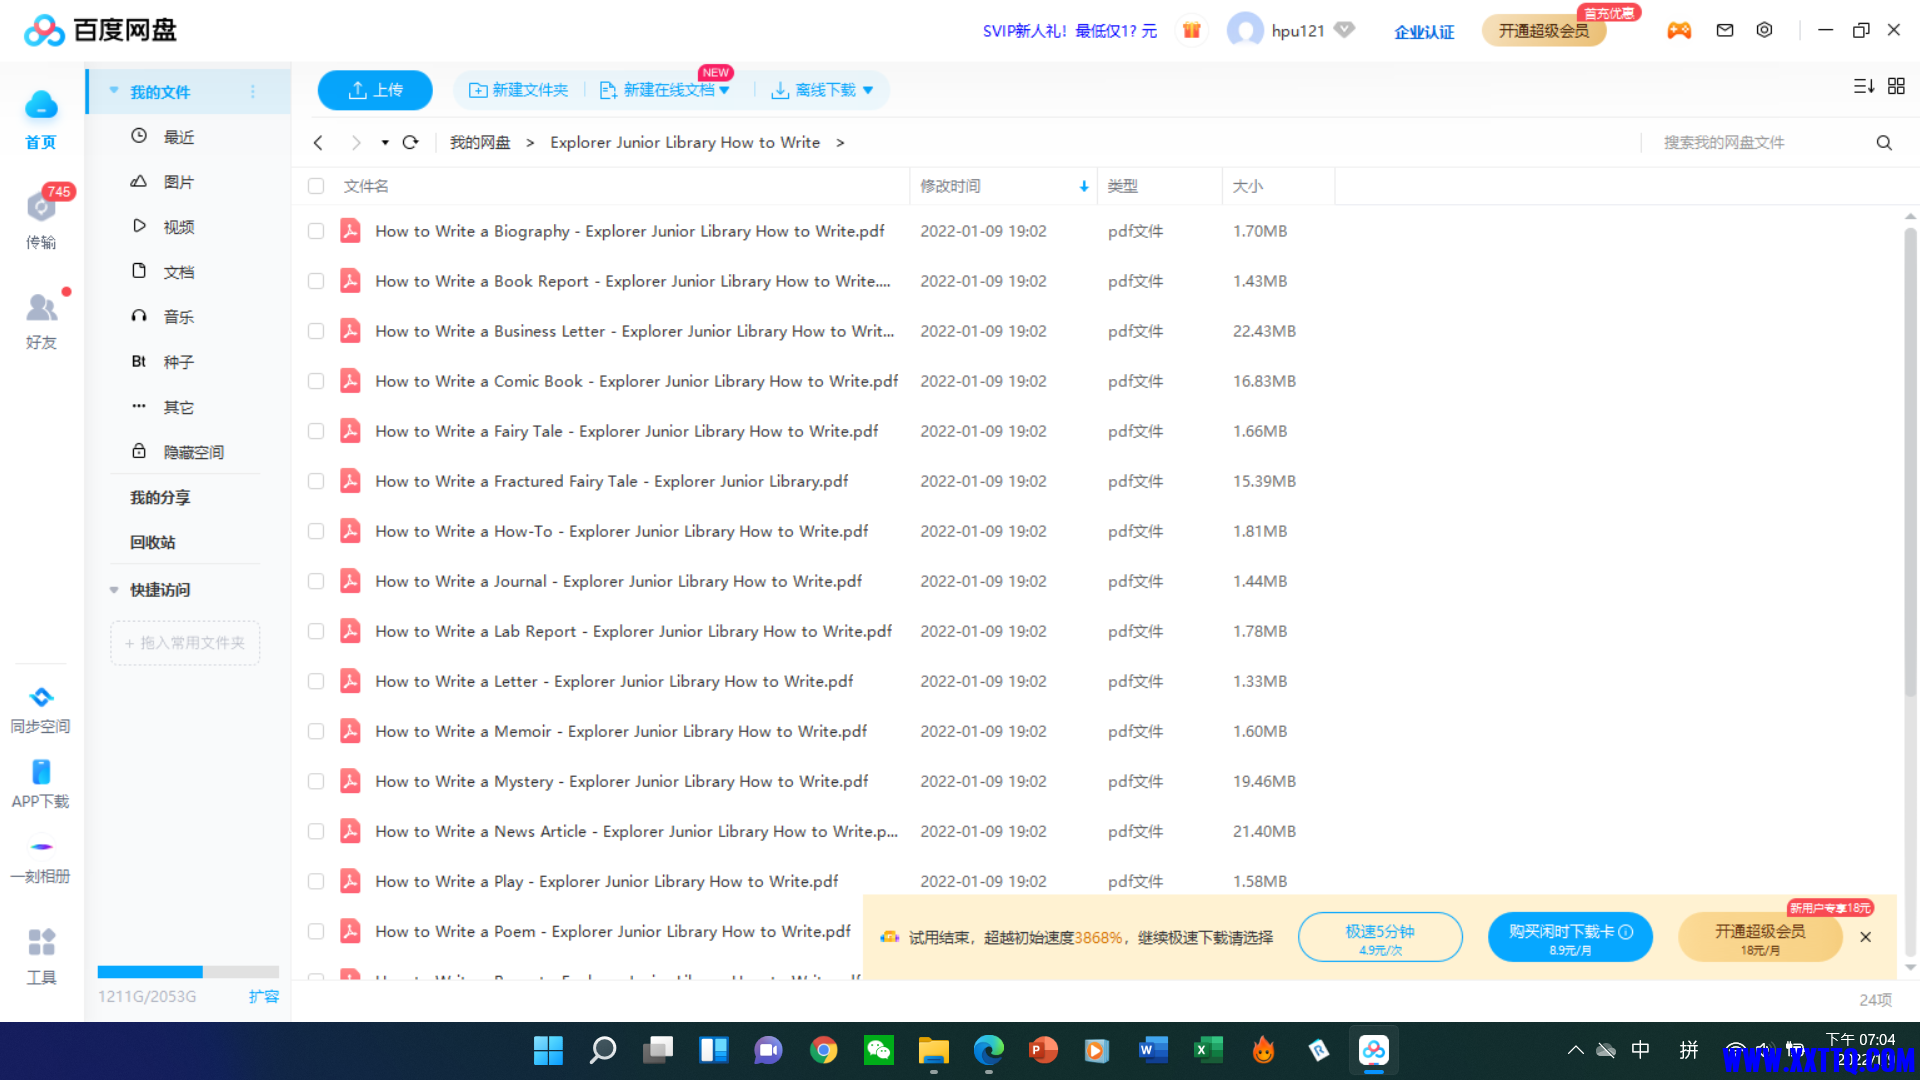1920x1080 pixels.
Task: Open the 首页 home section
Action: click(x=41, y=118)
